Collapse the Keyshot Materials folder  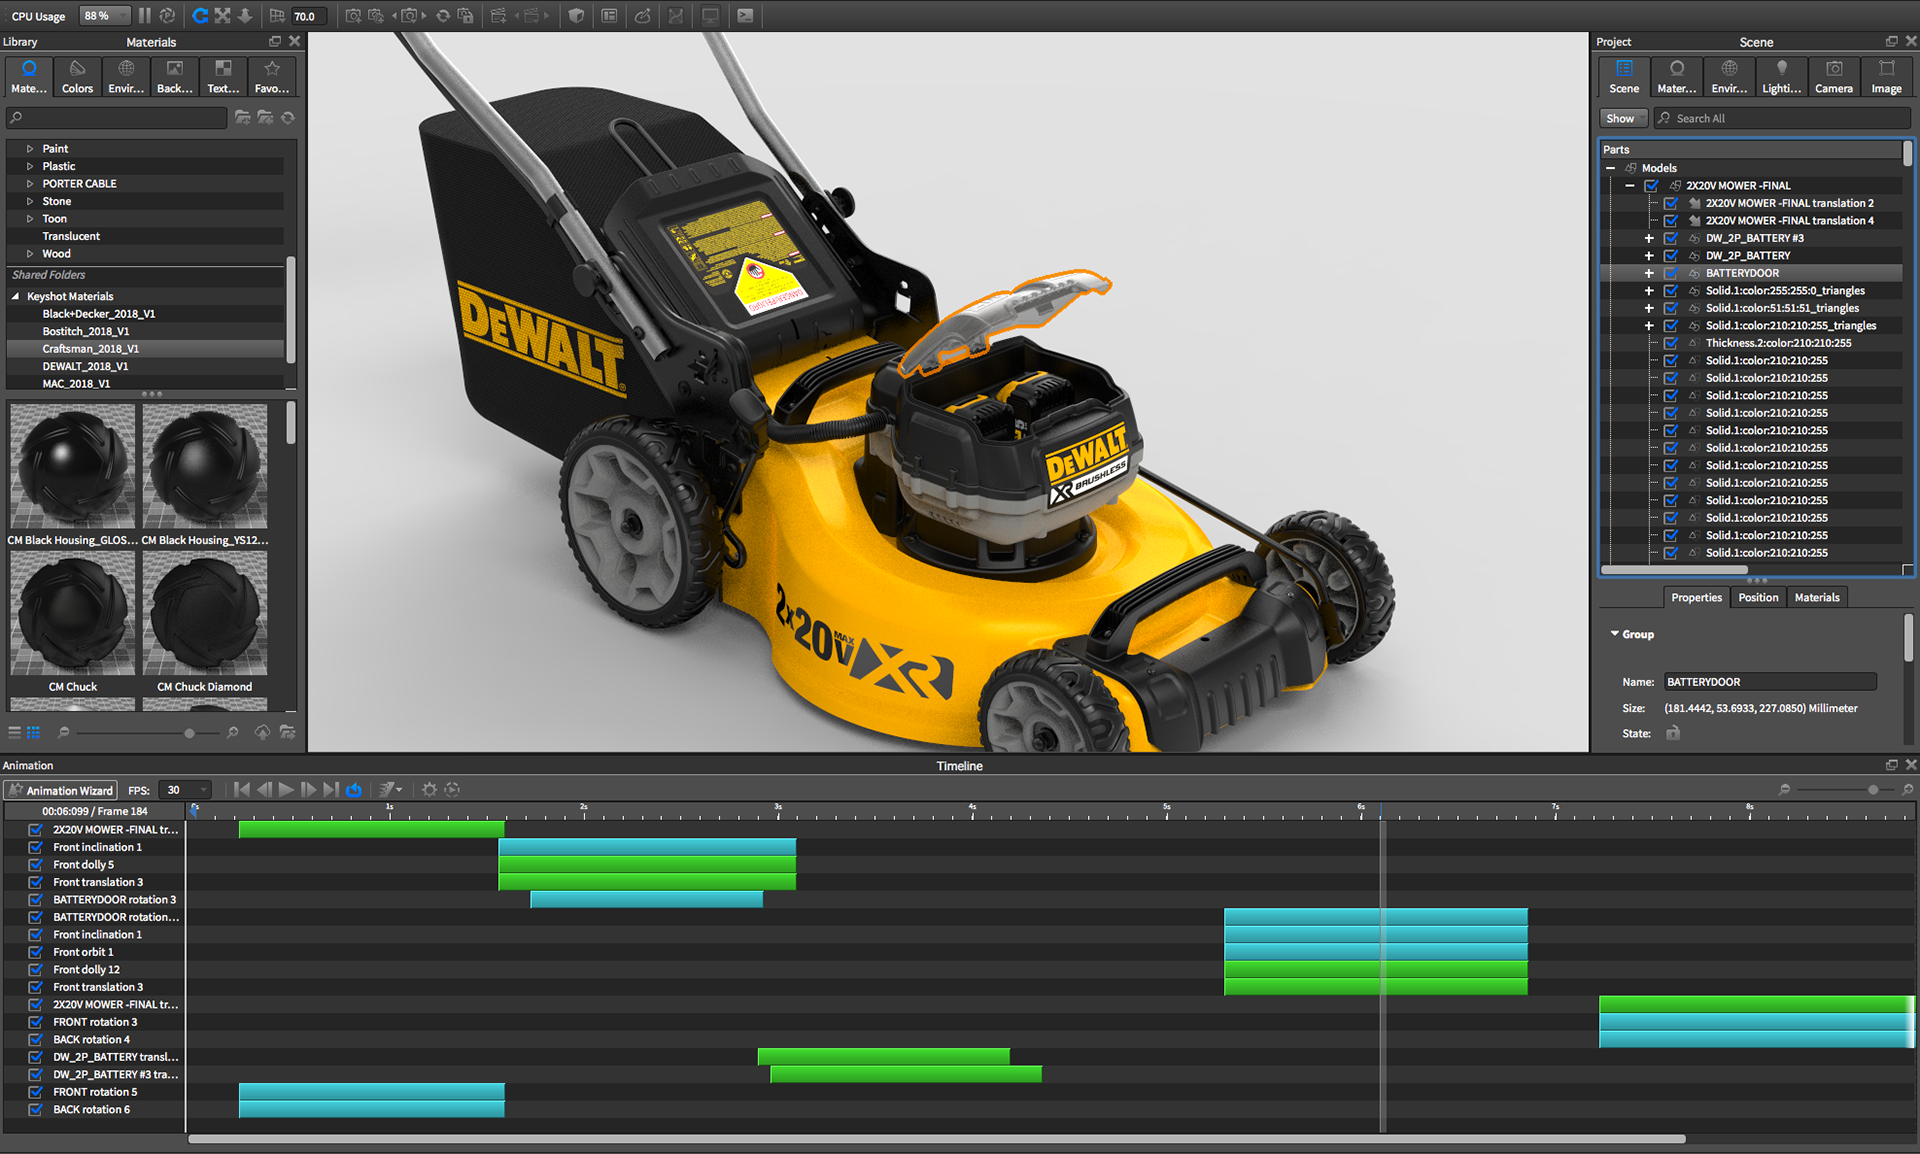pyautogui.click(x=15, y=297)
